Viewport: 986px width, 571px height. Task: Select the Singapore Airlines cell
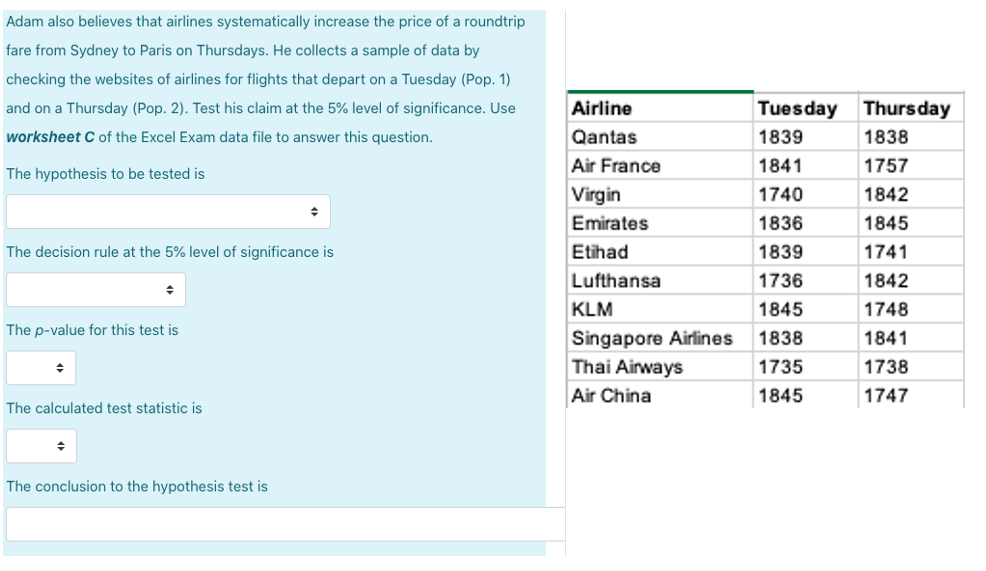click(660, 338)
